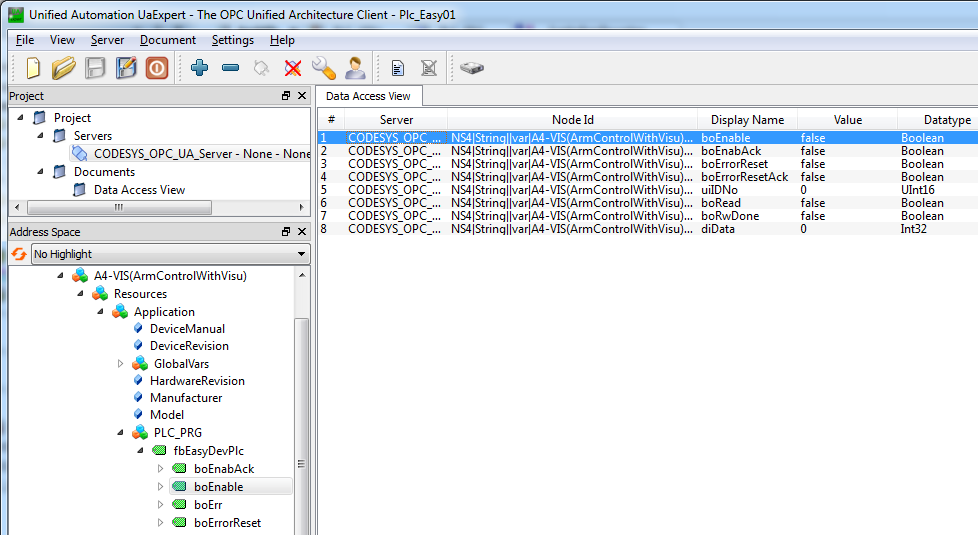Click the orange refresh icon in Address Space

19,254
